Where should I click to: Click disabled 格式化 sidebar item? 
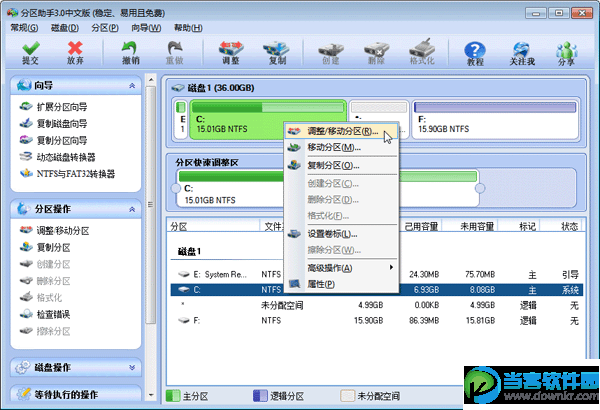pyautogui.click(x=41, y=298)
